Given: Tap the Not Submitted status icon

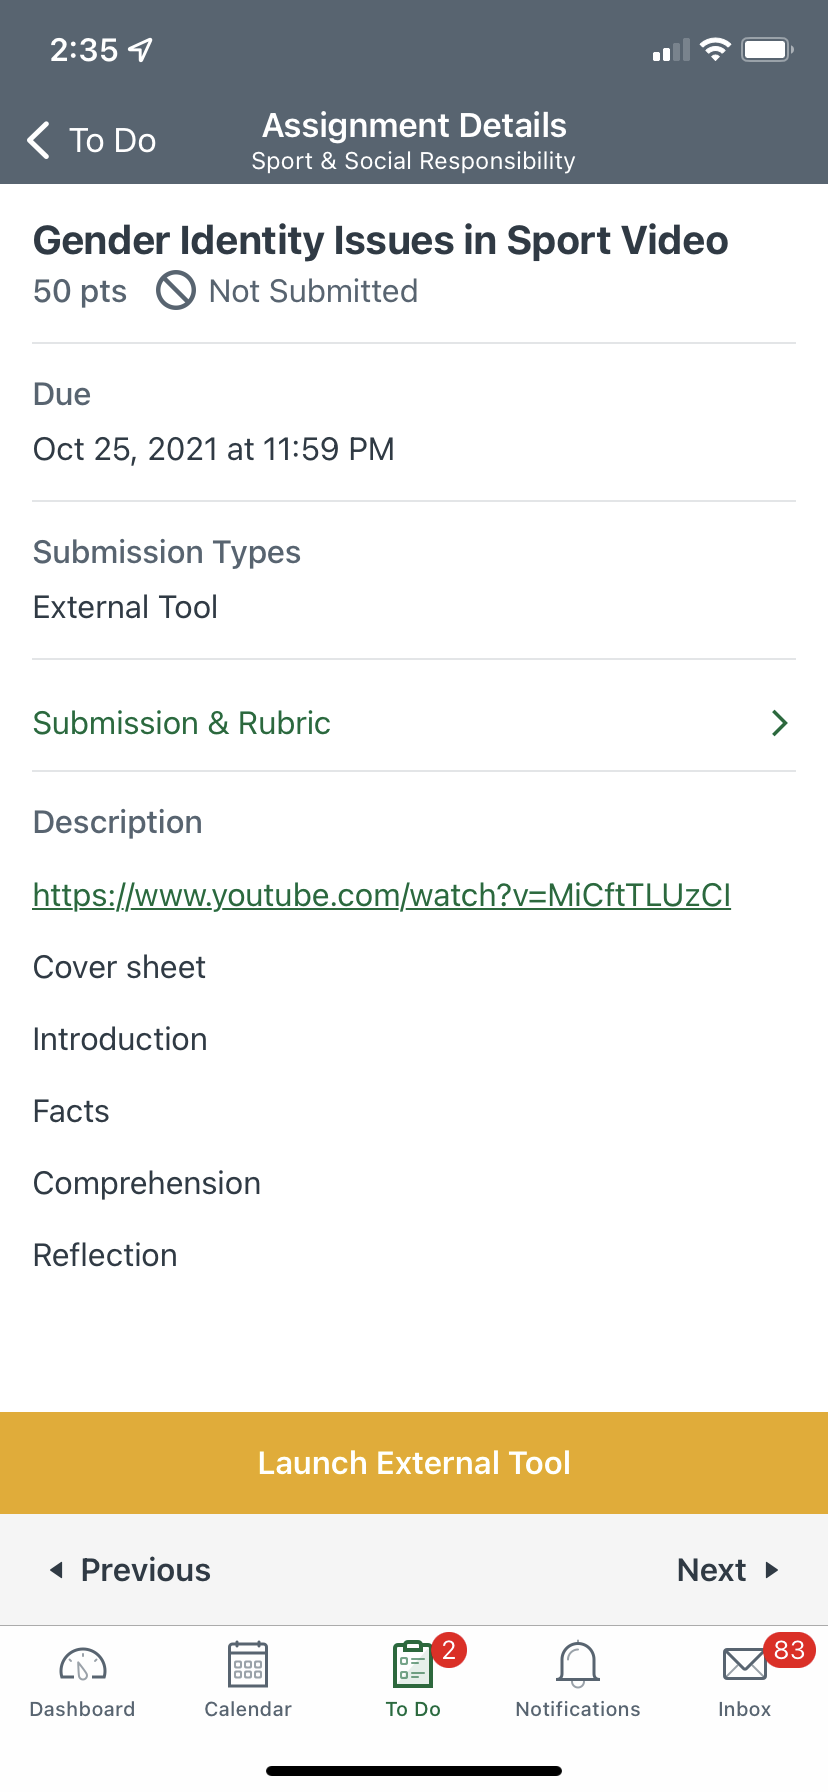Looking at the screenshot, I should click(x=176, y=291).
